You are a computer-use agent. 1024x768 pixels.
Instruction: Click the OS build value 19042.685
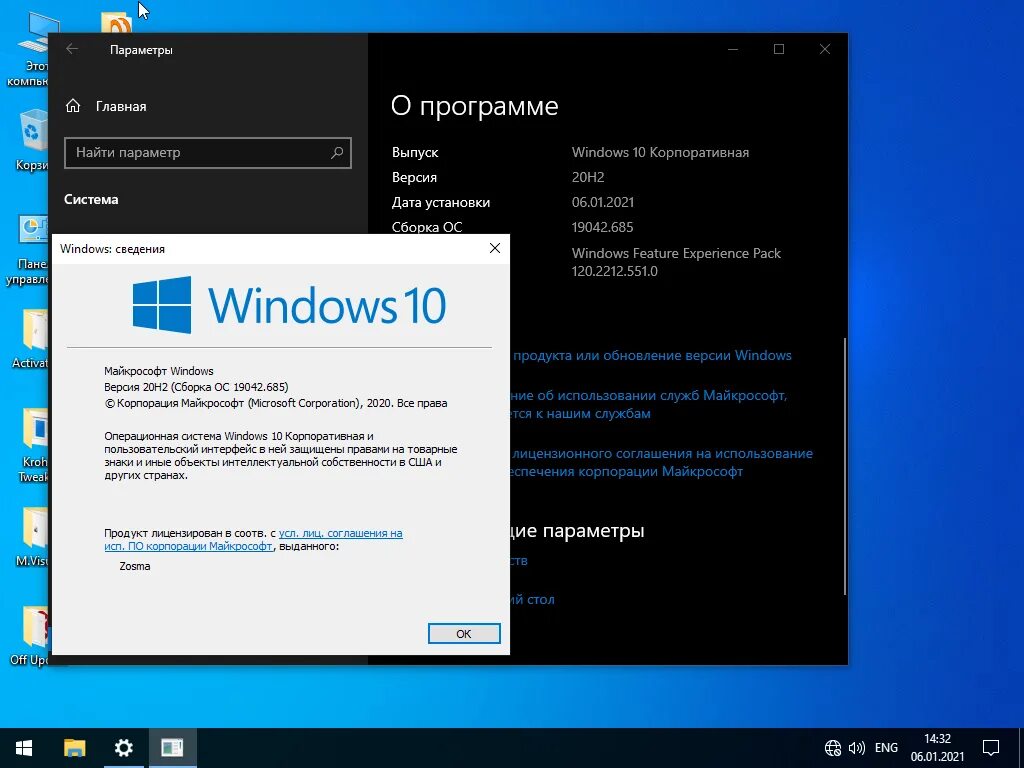[x=602, y=227]
